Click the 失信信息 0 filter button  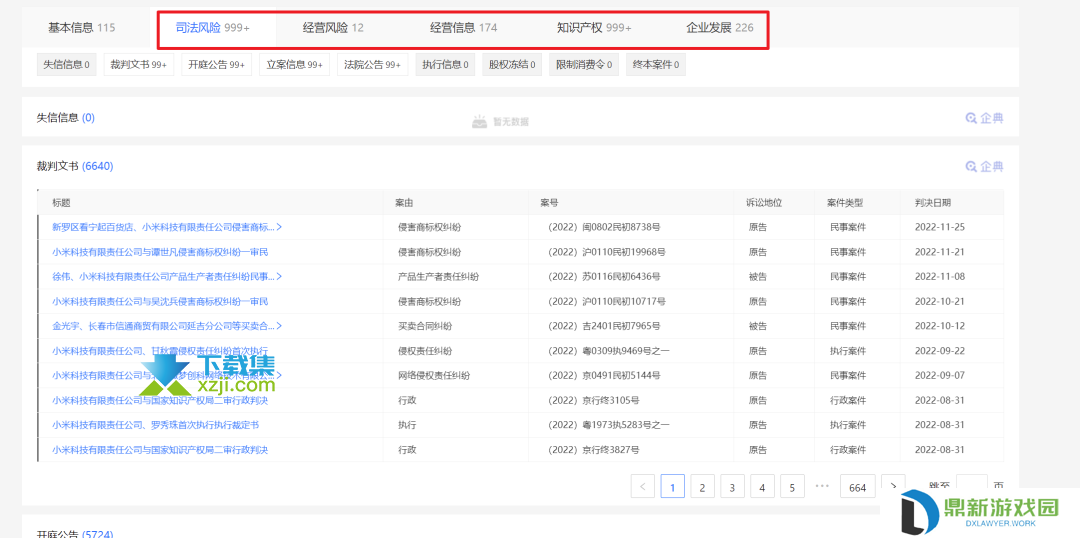click(x=66, y=65)
